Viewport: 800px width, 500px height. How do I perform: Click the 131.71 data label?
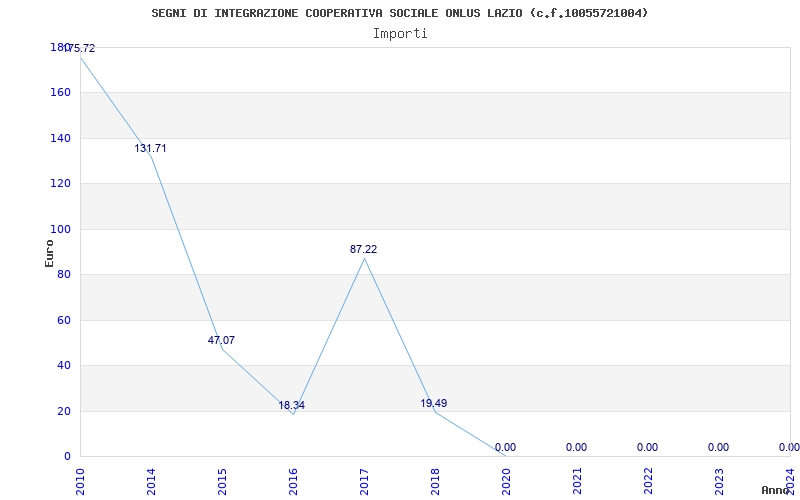151,148
